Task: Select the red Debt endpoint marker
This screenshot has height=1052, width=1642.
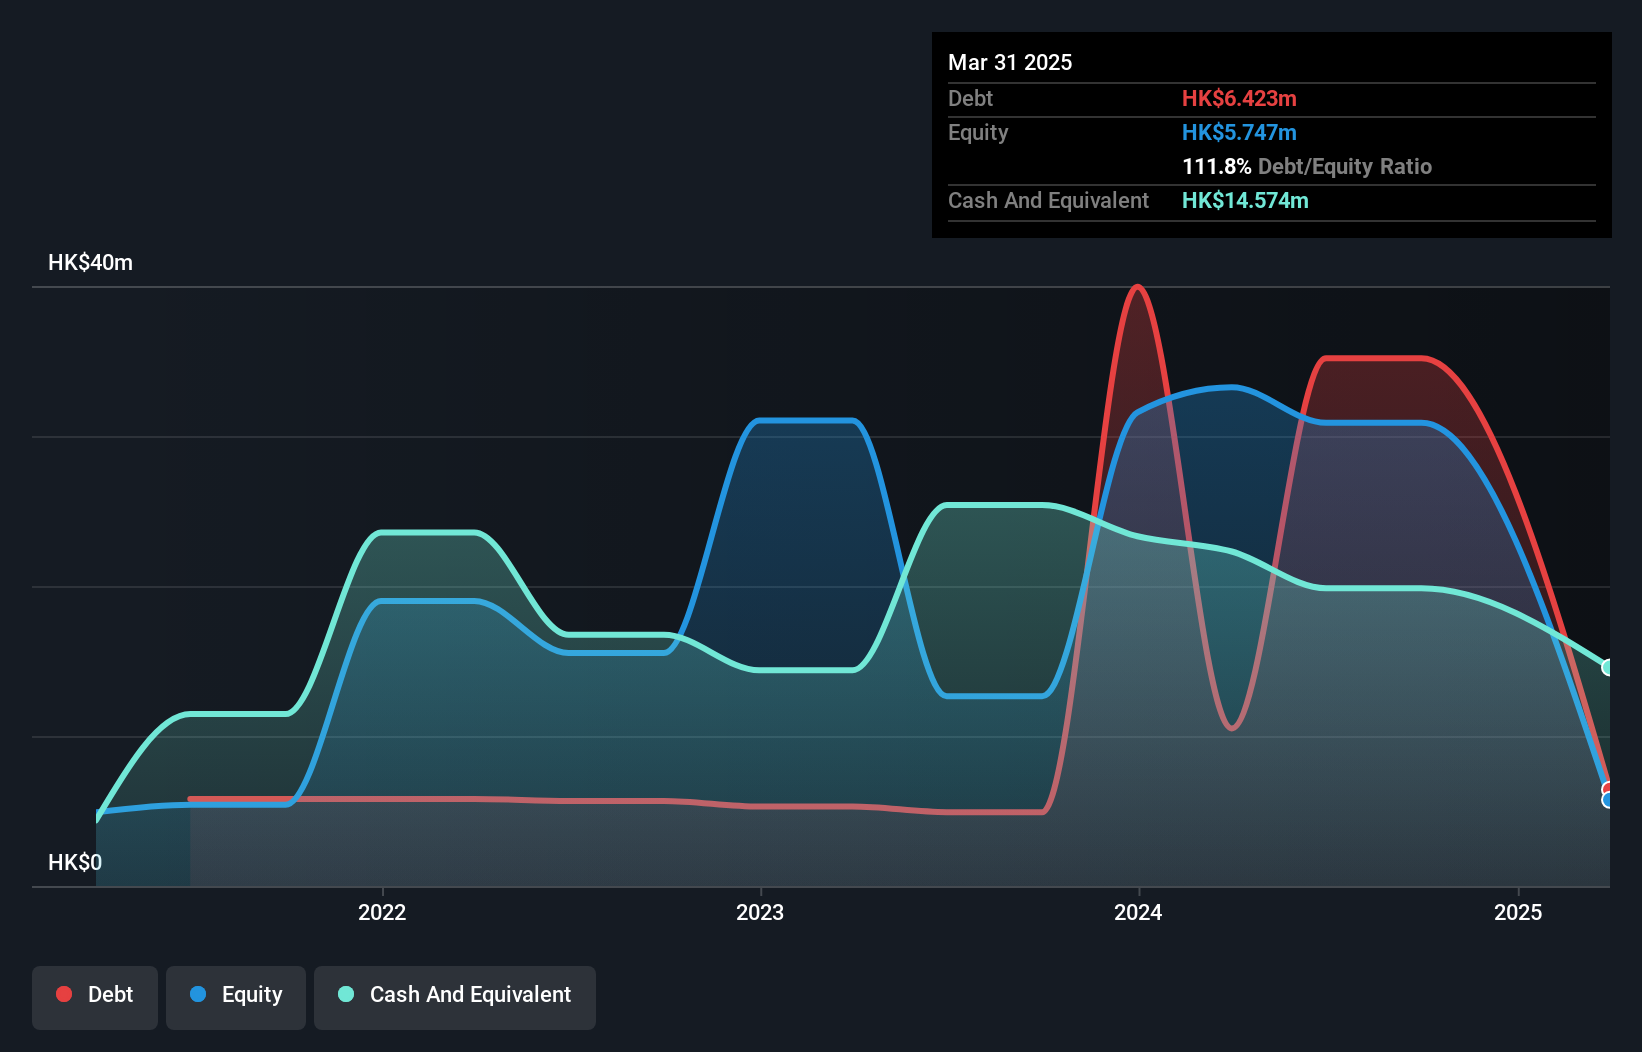Action: click(1608, 790)
